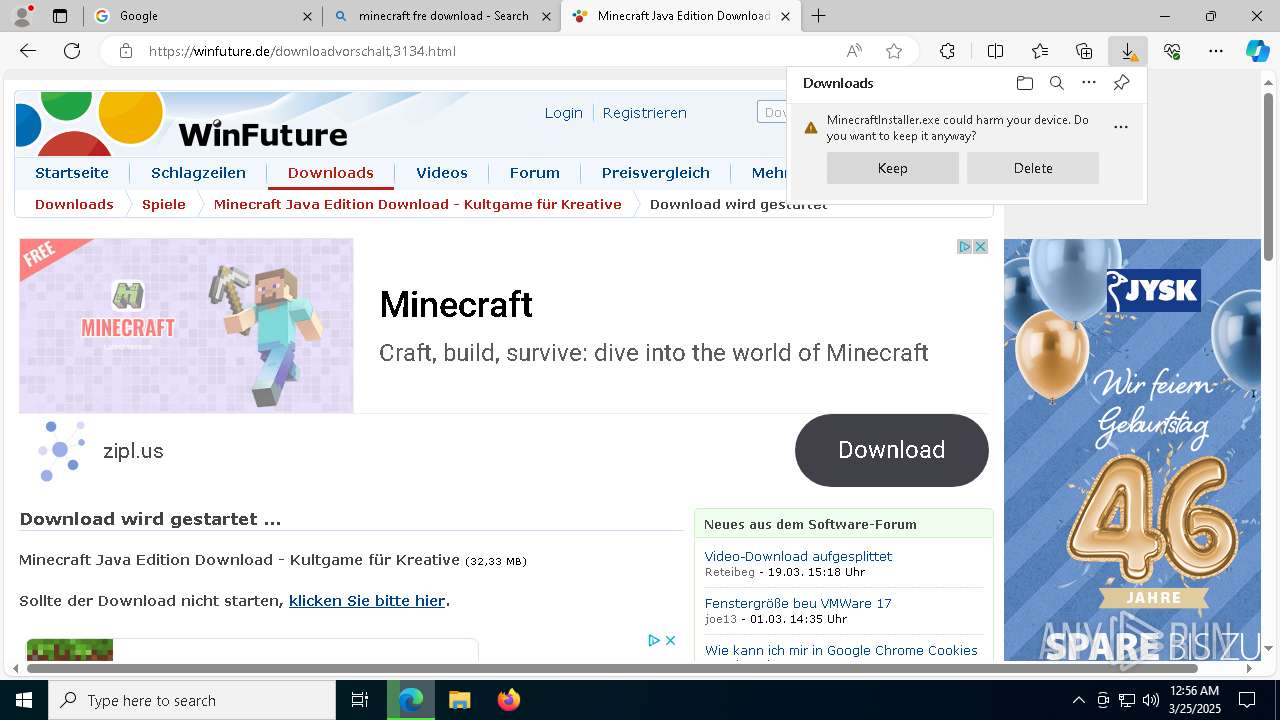Launch the Copilot icon

tap(1257, 51)
